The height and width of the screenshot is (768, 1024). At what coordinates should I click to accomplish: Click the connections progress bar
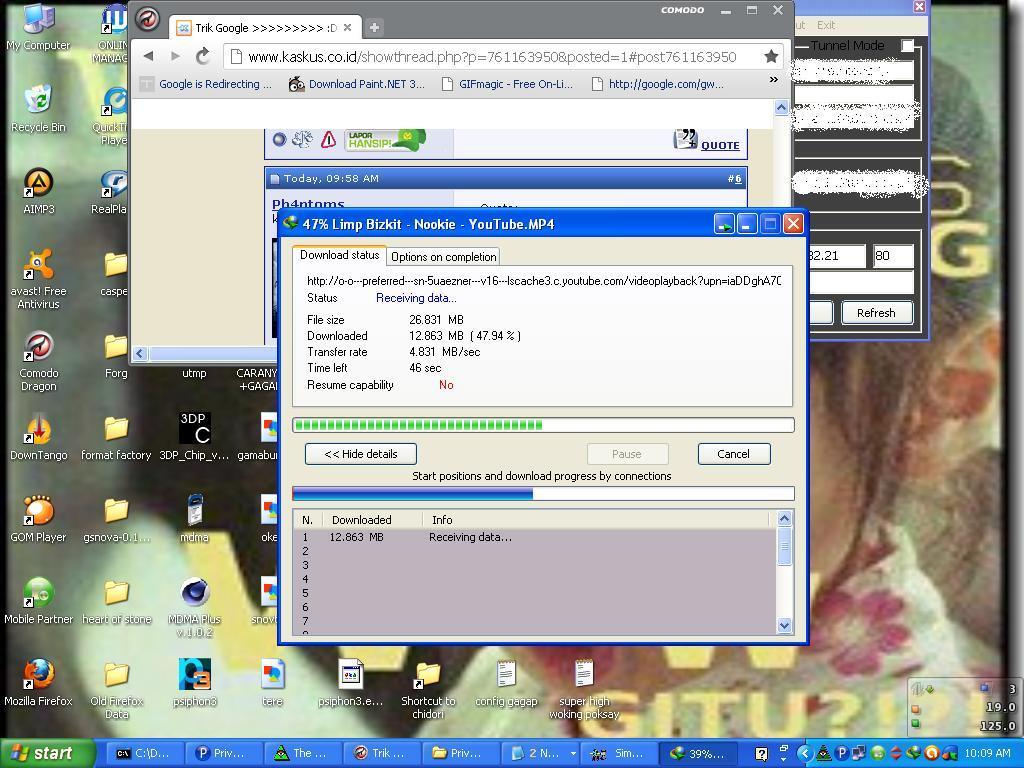point(543,494)
